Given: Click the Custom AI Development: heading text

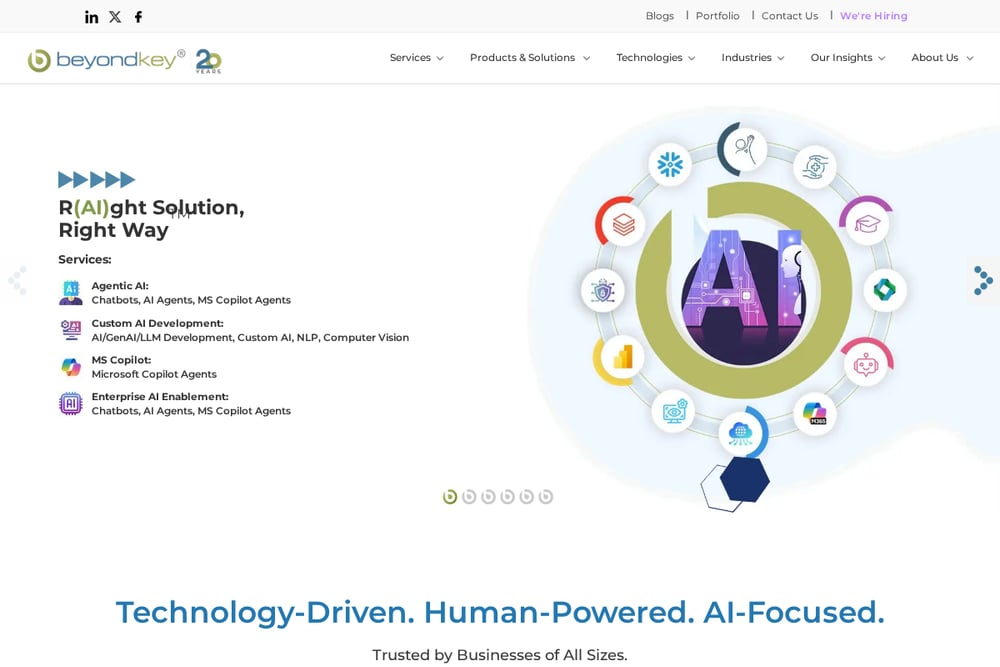Looking at the screenshot, I should (x=158, y=323).
